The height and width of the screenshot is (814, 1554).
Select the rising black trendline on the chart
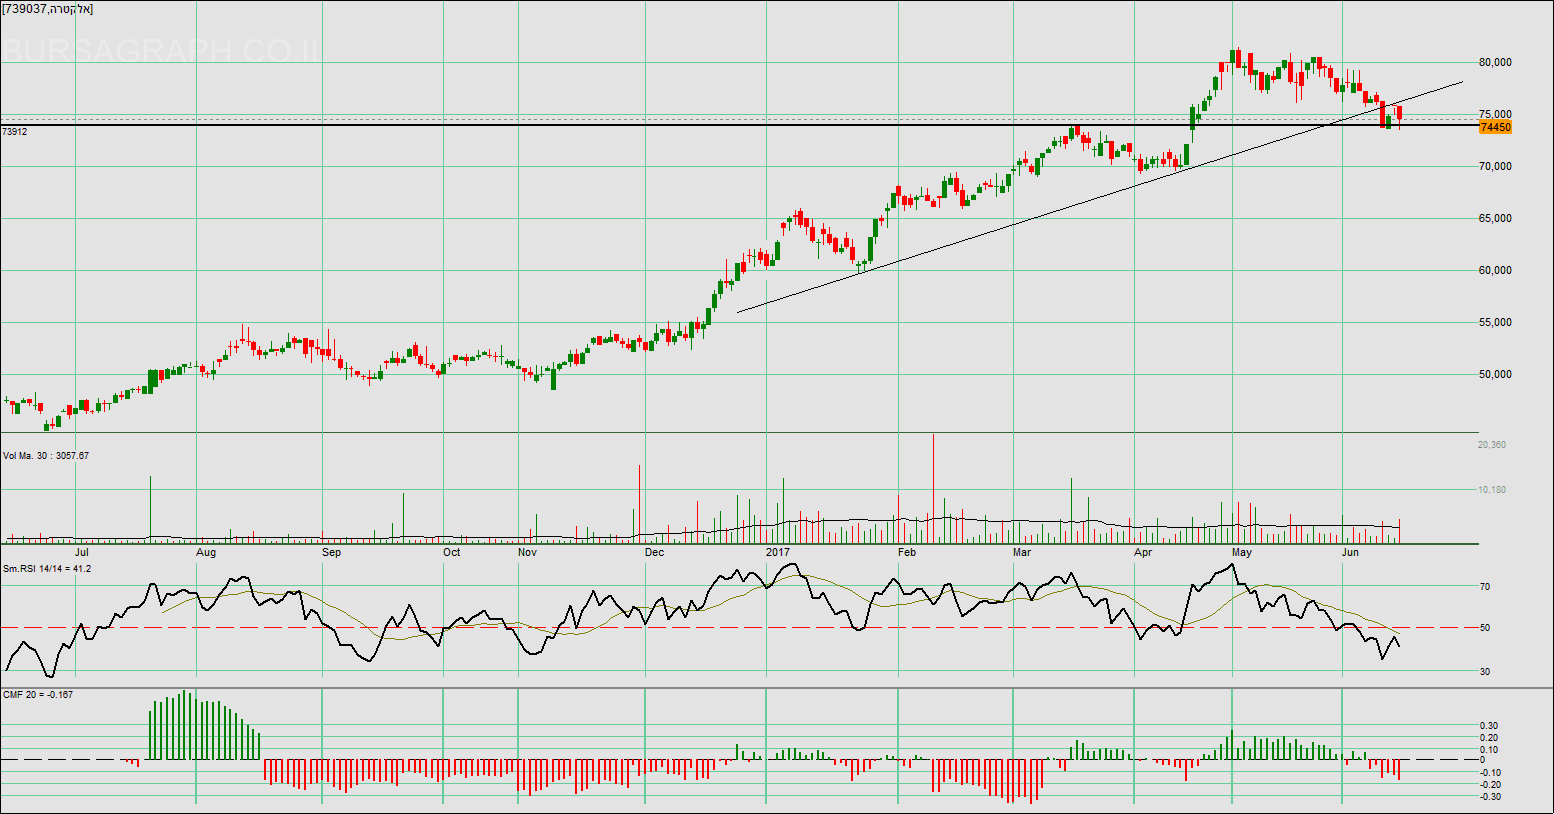pyautogui.click(x=1100, y=198)
